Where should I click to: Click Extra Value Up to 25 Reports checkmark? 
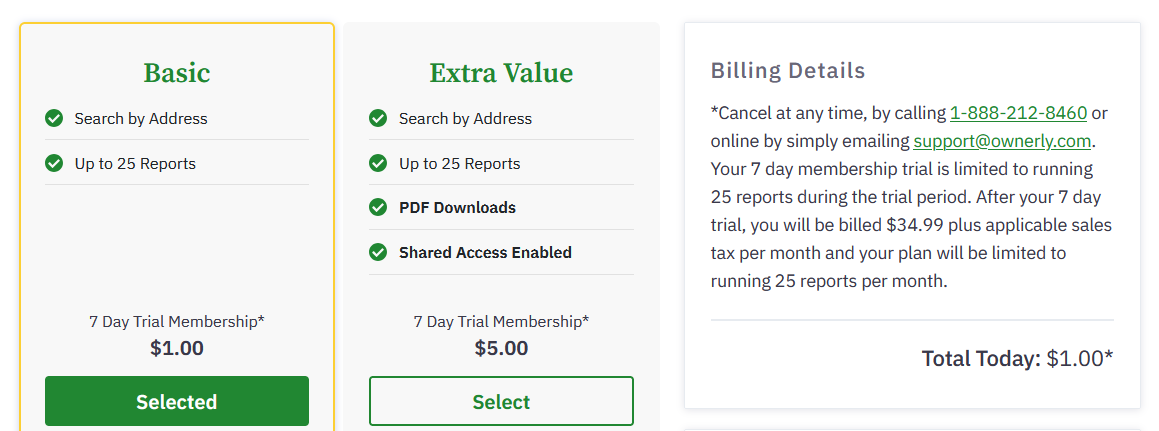(x=378, y=163)
